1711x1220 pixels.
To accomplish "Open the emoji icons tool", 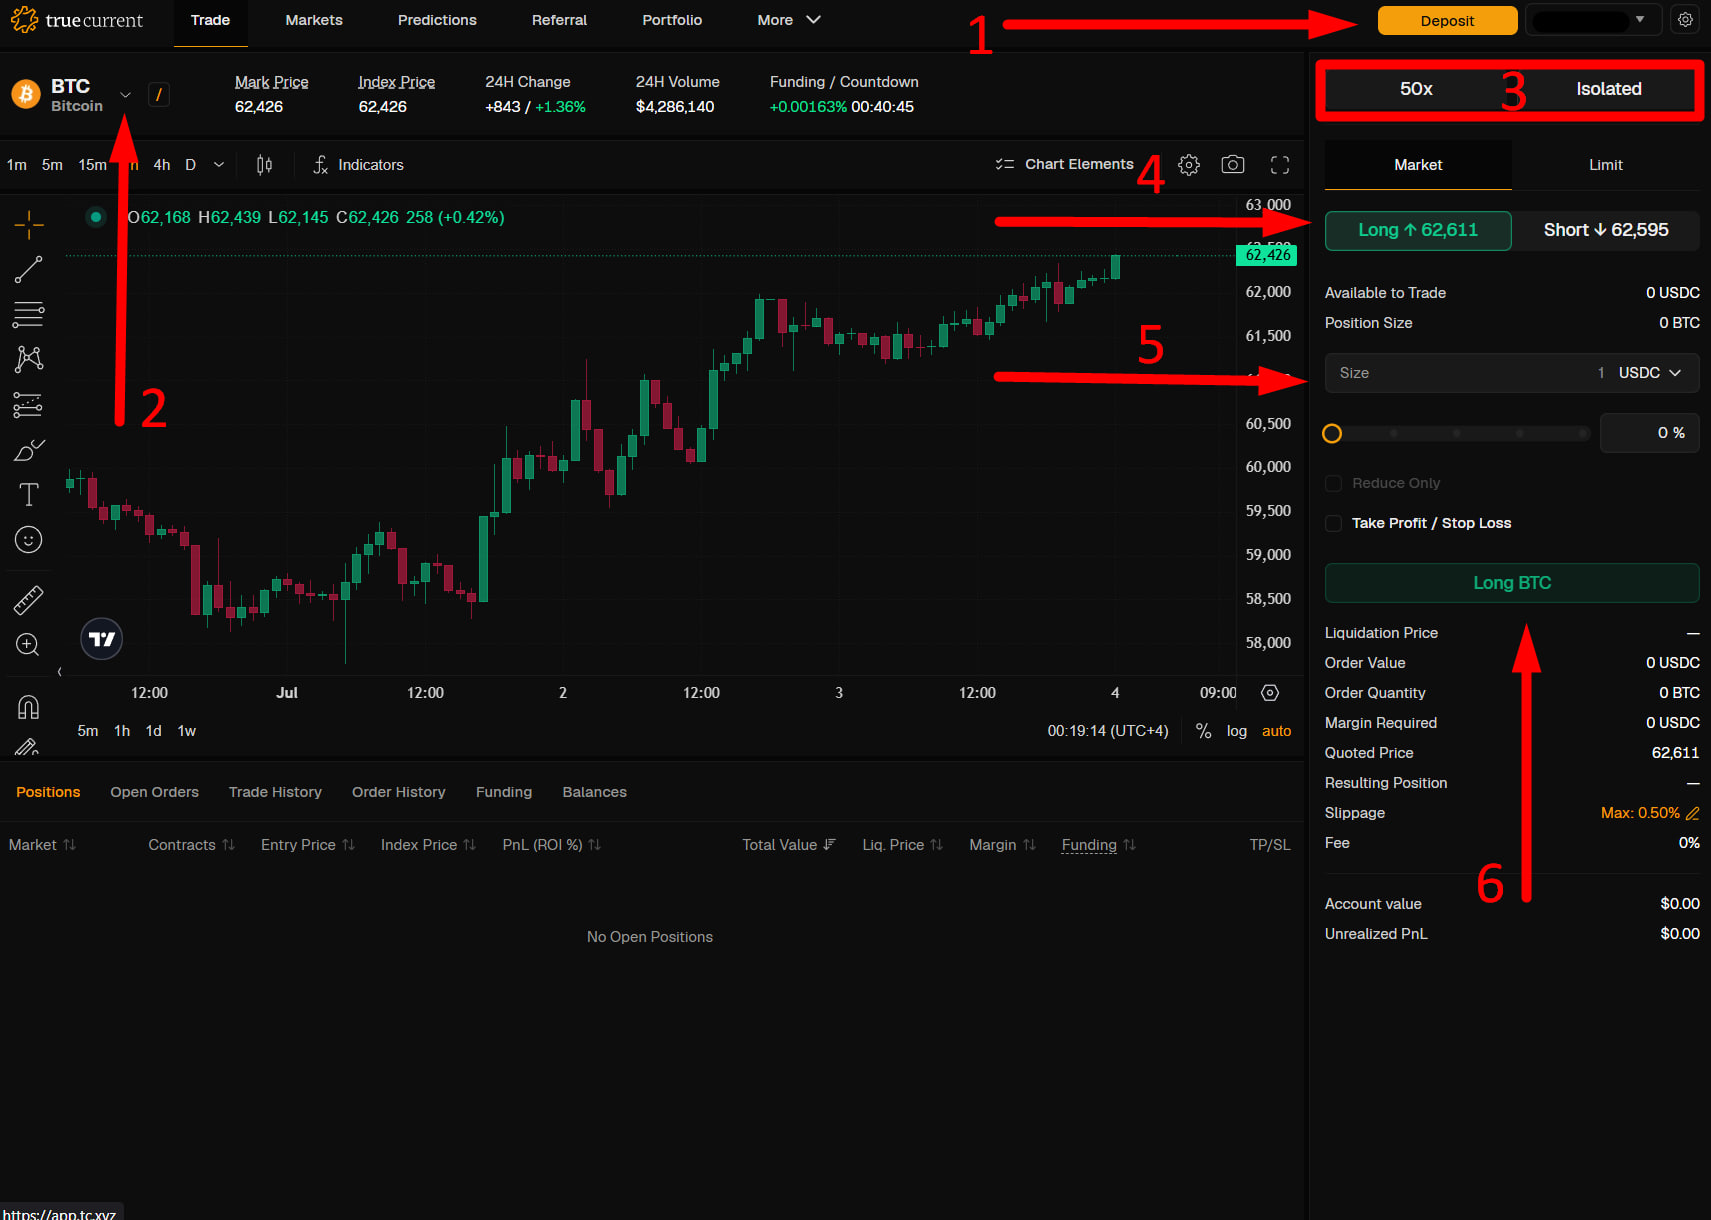I will point(29,540).
